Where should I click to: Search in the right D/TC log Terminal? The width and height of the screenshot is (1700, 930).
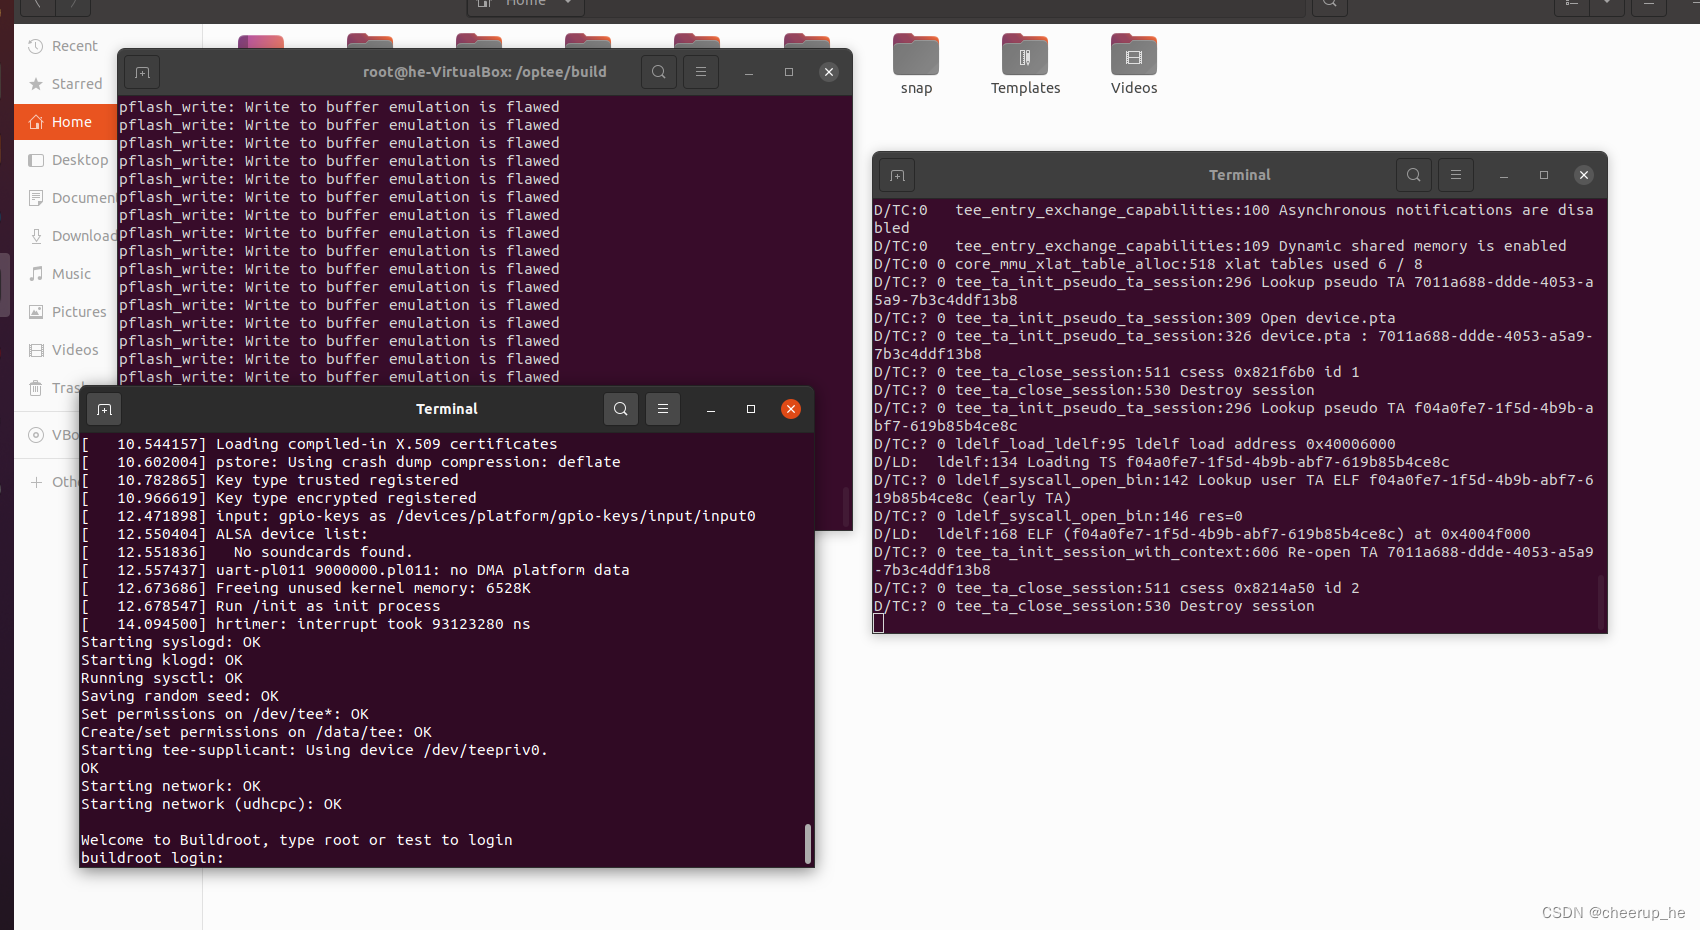(1414, 175)
